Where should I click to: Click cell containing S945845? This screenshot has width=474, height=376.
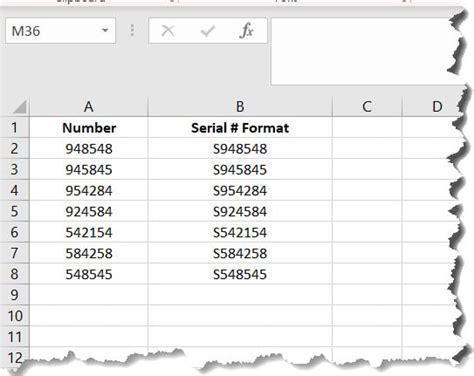(240, 169)
